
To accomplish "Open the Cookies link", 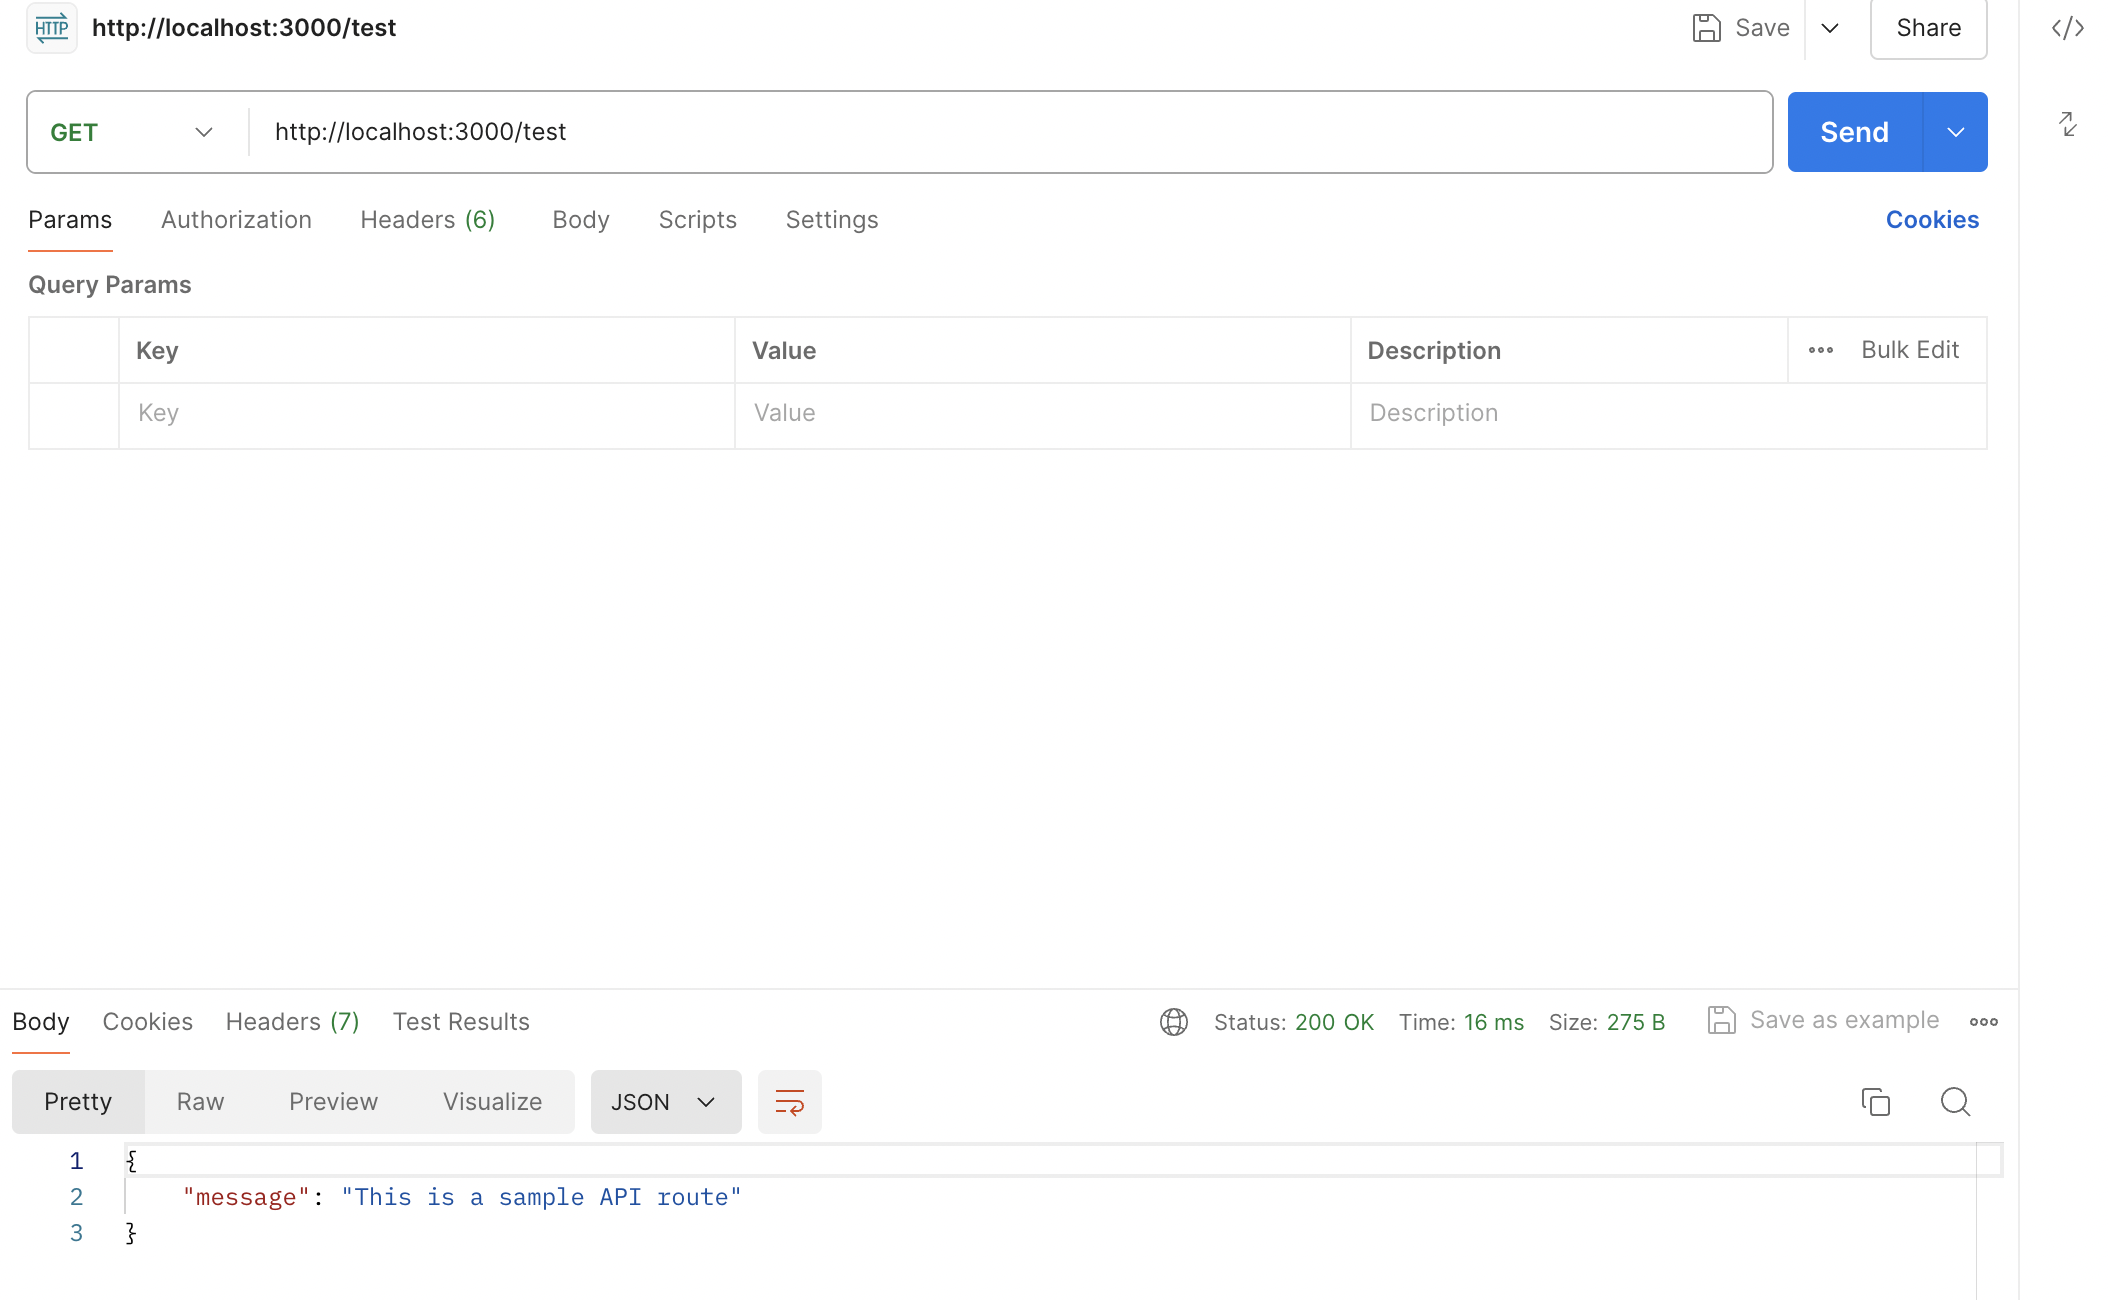I will click(1931, 220).
